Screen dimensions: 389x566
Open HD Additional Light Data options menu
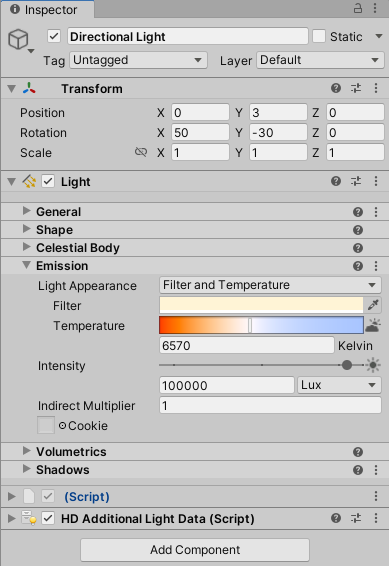pyautogui.click(x=376, y=518)
